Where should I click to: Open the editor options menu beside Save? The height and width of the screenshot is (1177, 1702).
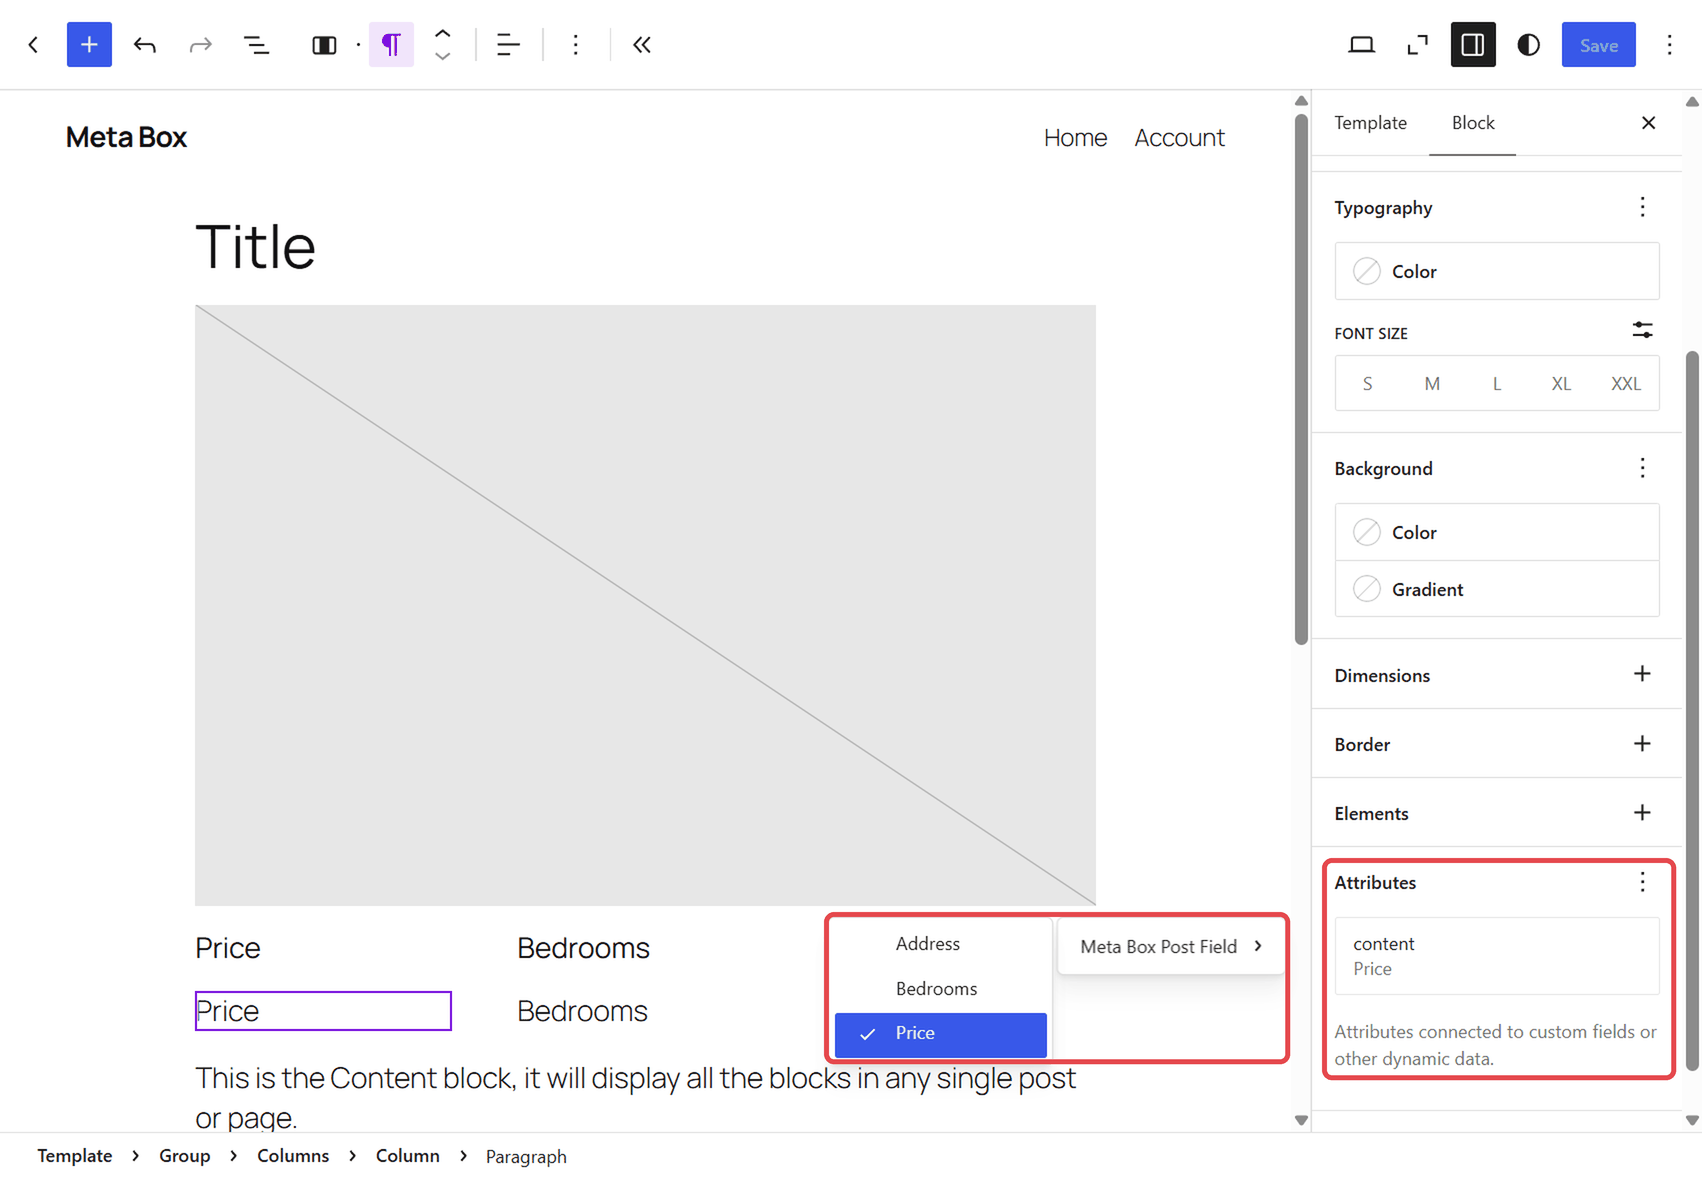point(1669,45)
